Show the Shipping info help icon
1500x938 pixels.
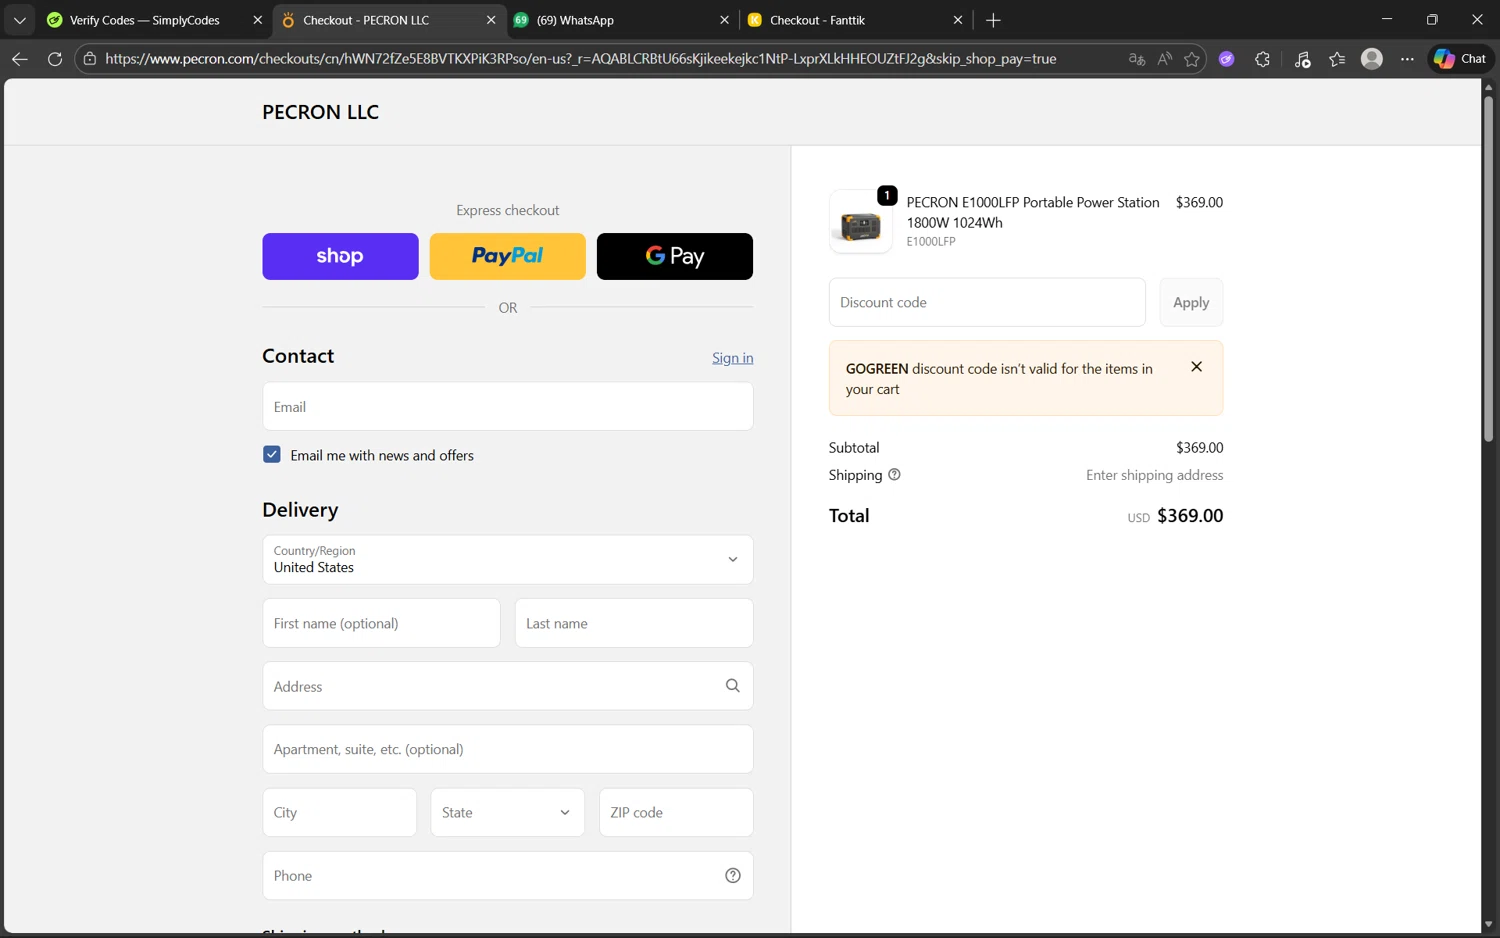[x=895, y=475]
